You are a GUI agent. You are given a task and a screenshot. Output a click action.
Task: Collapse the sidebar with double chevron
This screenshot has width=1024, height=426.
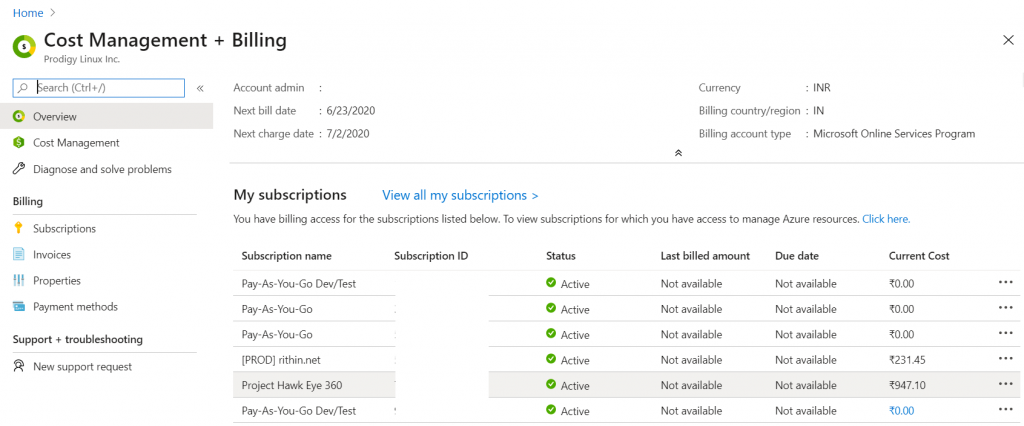200,88
